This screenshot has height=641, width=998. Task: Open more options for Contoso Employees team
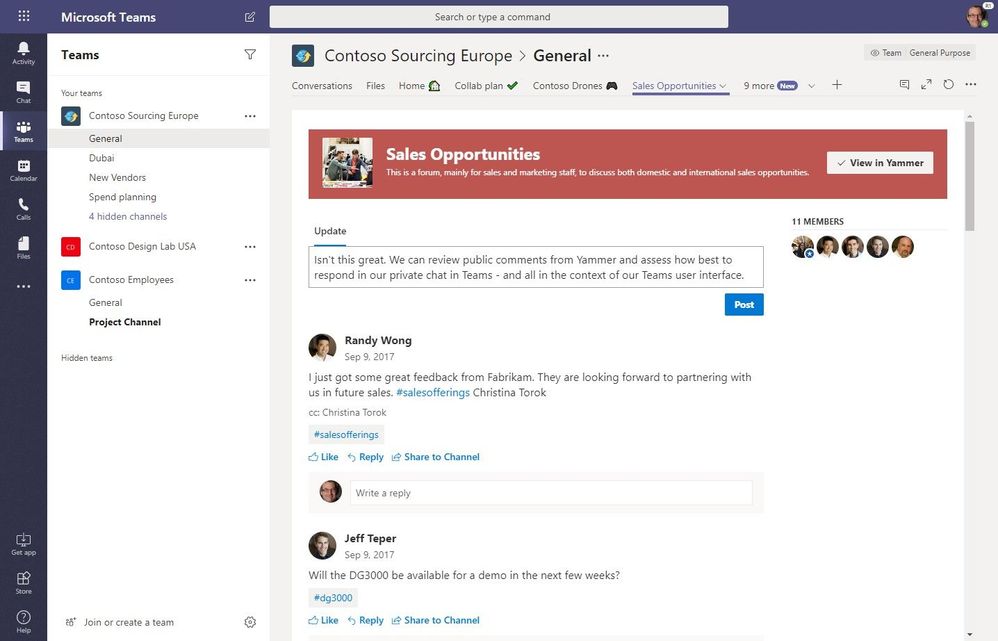(250, 279)
